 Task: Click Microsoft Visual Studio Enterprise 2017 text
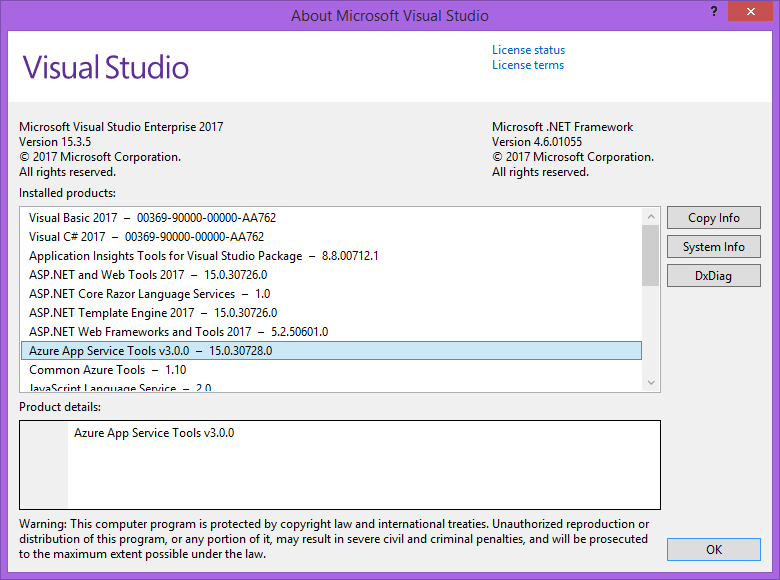click(121, 127)
